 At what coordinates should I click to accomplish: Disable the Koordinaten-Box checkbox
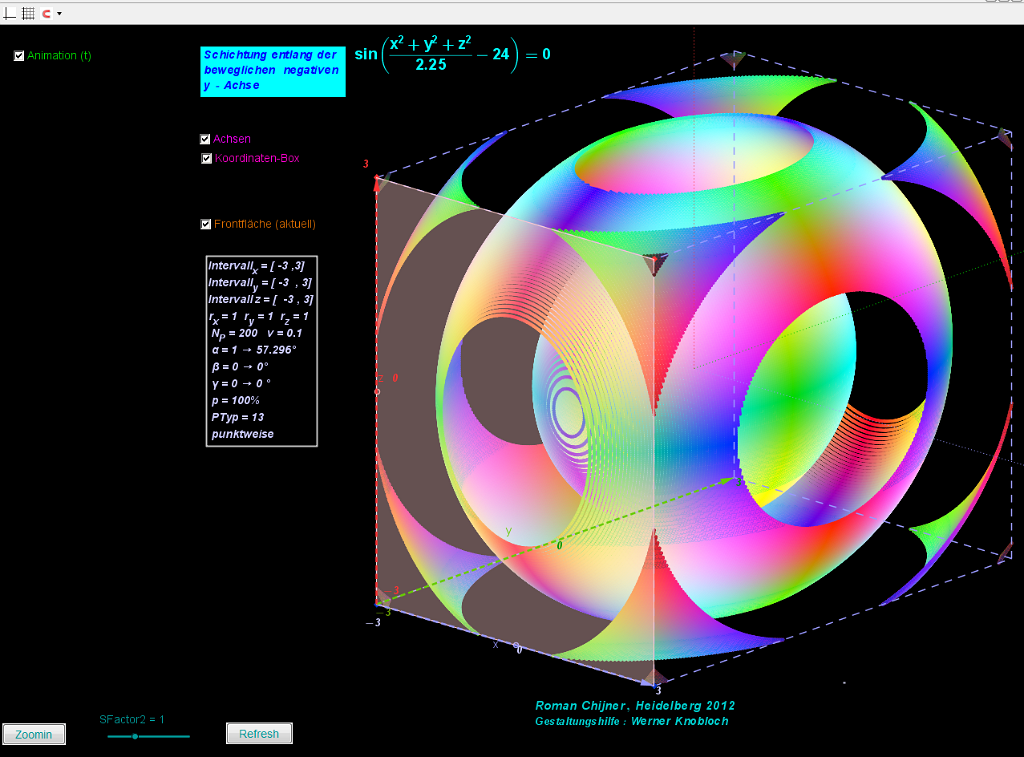click(x=206, y=158)
